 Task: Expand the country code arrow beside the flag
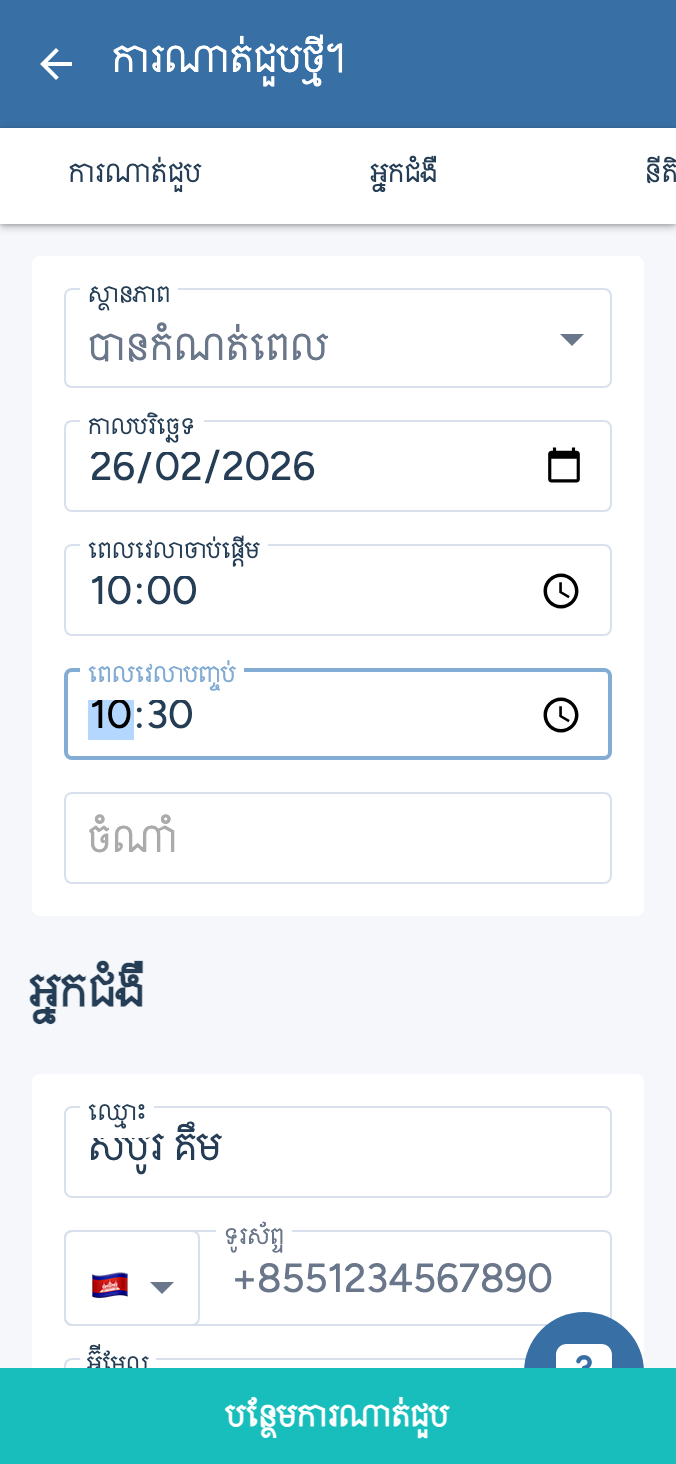[162, 1287]
